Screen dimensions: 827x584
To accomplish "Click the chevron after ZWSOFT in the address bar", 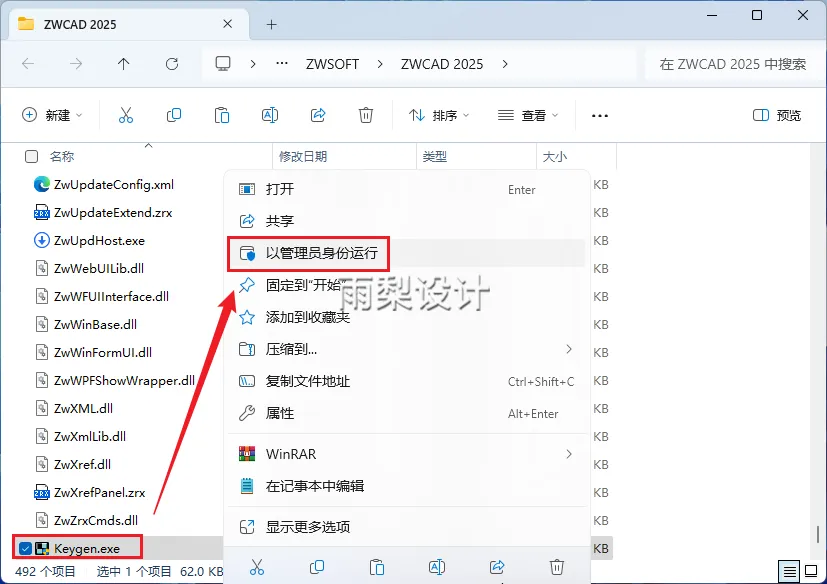I will [x=380, y=64].
